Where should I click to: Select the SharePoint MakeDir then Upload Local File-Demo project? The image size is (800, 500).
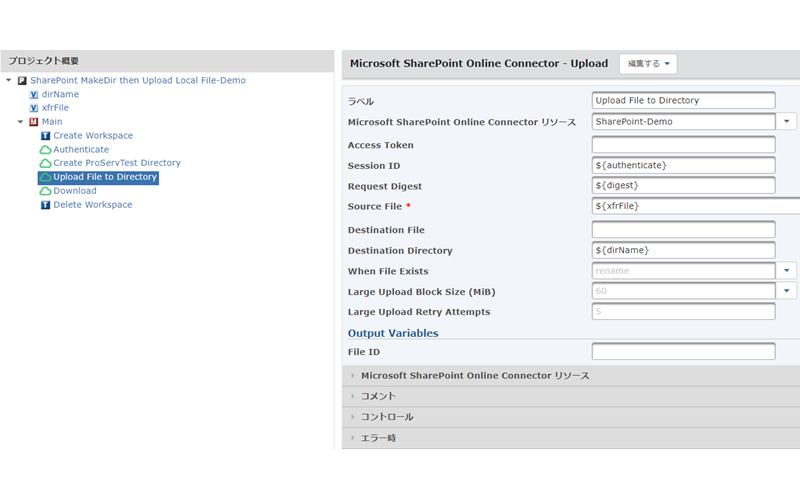[x=138, y=80]
